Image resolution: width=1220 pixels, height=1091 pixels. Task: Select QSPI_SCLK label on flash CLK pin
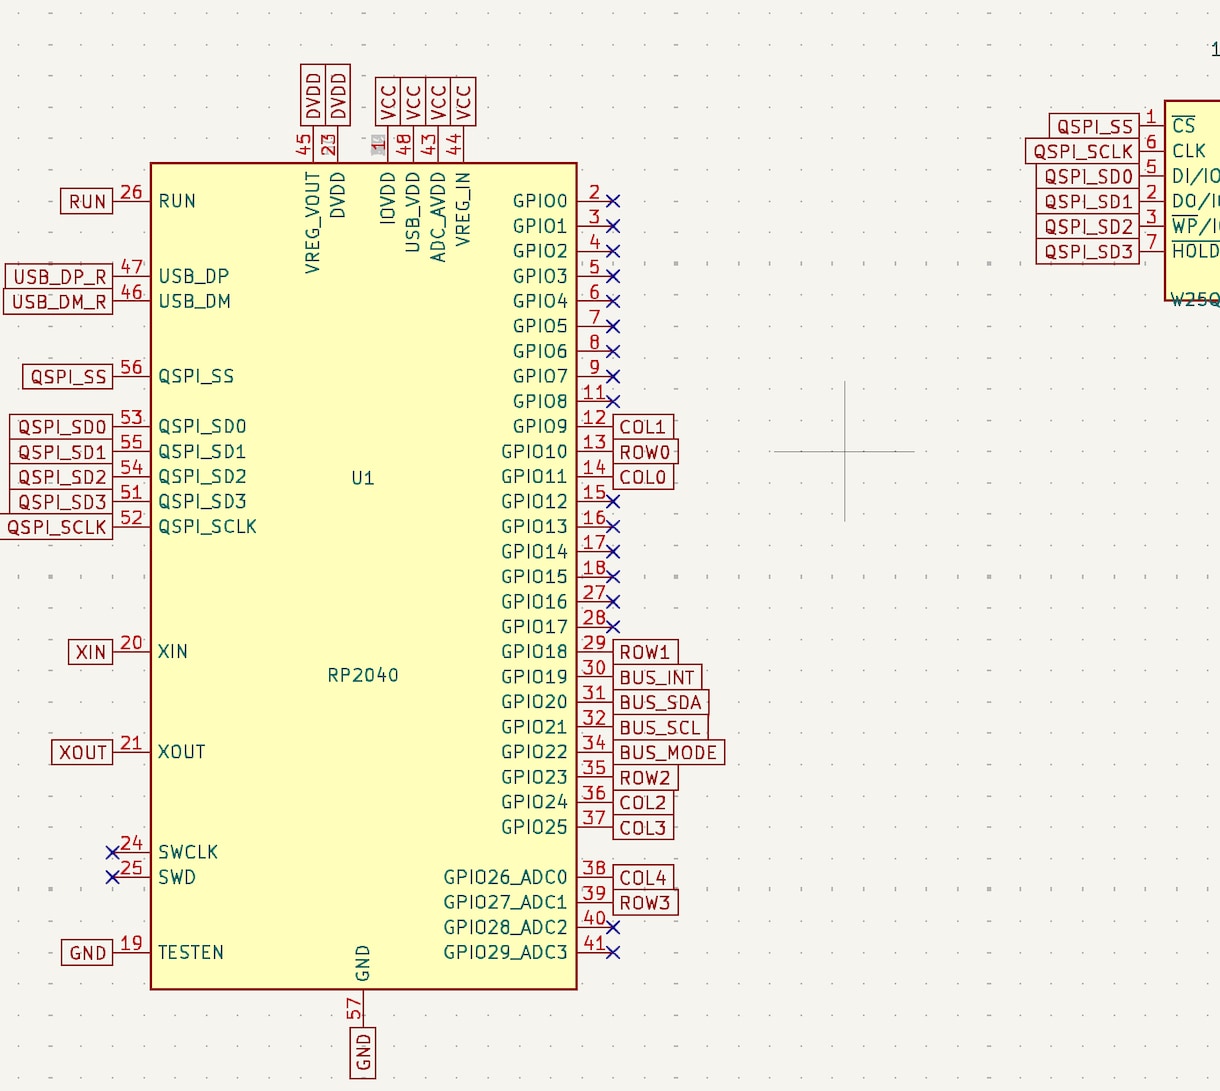coord(1083,151)
